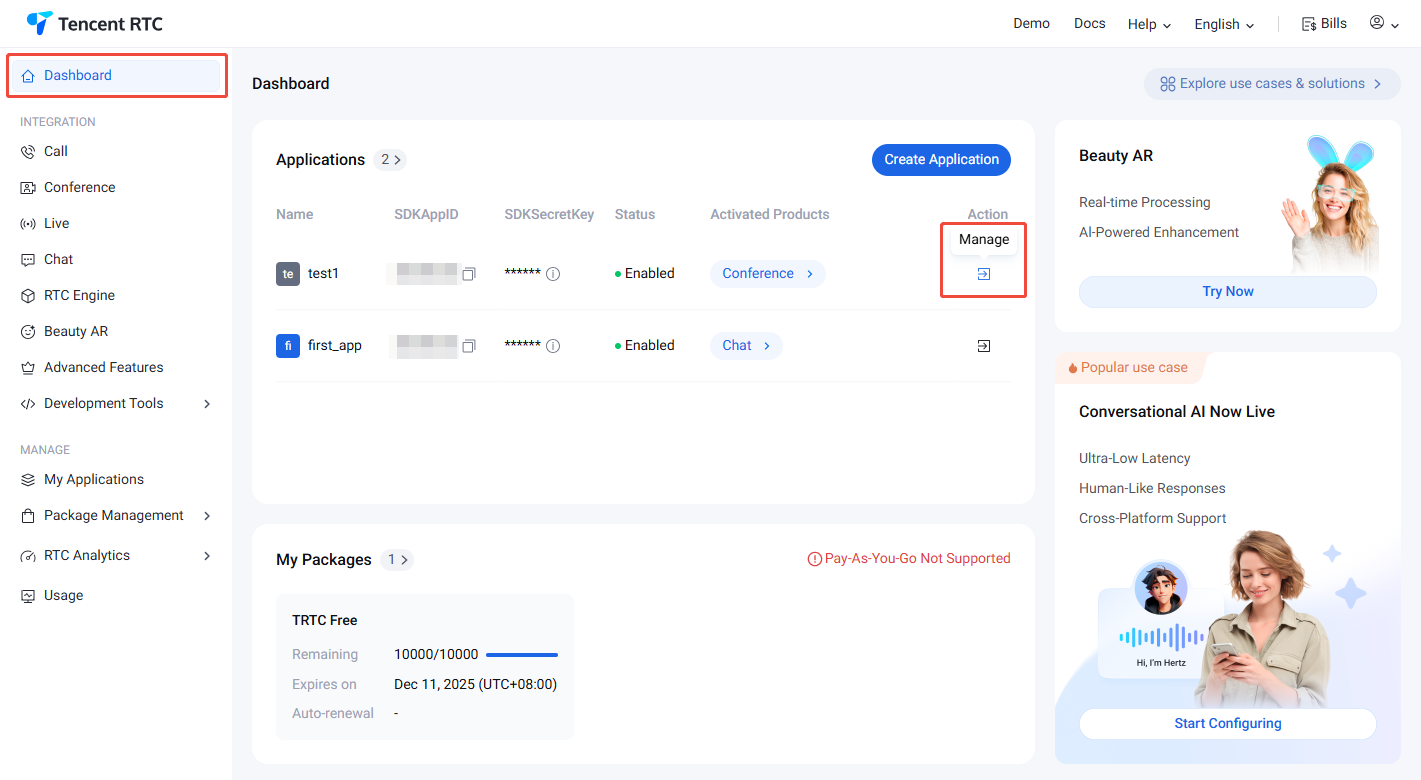The width and height of the screenshot is (1421, 780).
Task: Click the Bills icon in header
Action: pyautogui.click(x=1309, y=24)
